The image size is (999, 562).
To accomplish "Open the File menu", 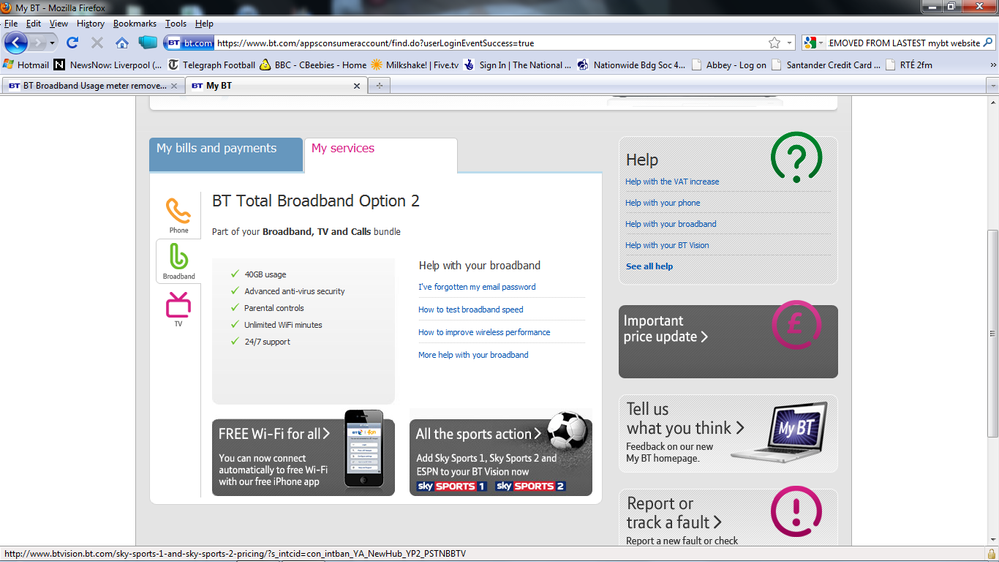I will pyautogui.click(x=11, y=24).
